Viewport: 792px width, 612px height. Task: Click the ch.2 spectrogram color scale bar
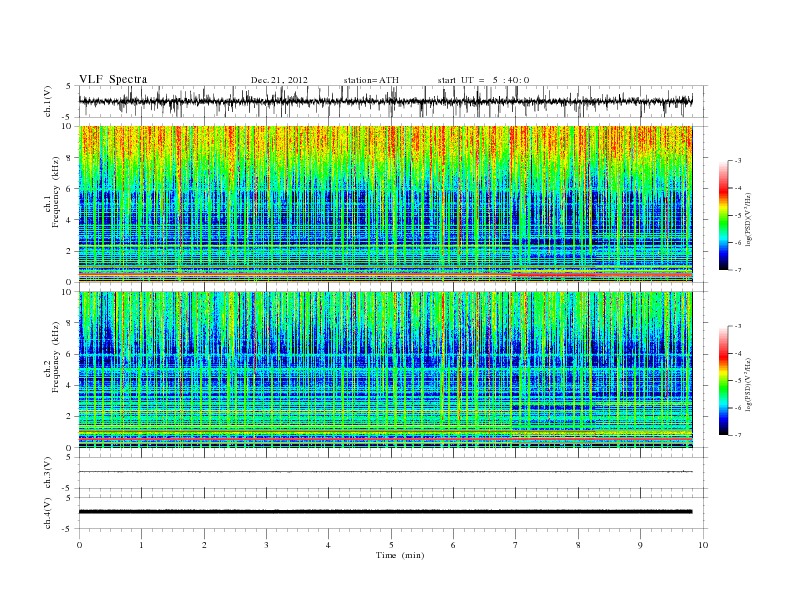(x=723, y=380)
